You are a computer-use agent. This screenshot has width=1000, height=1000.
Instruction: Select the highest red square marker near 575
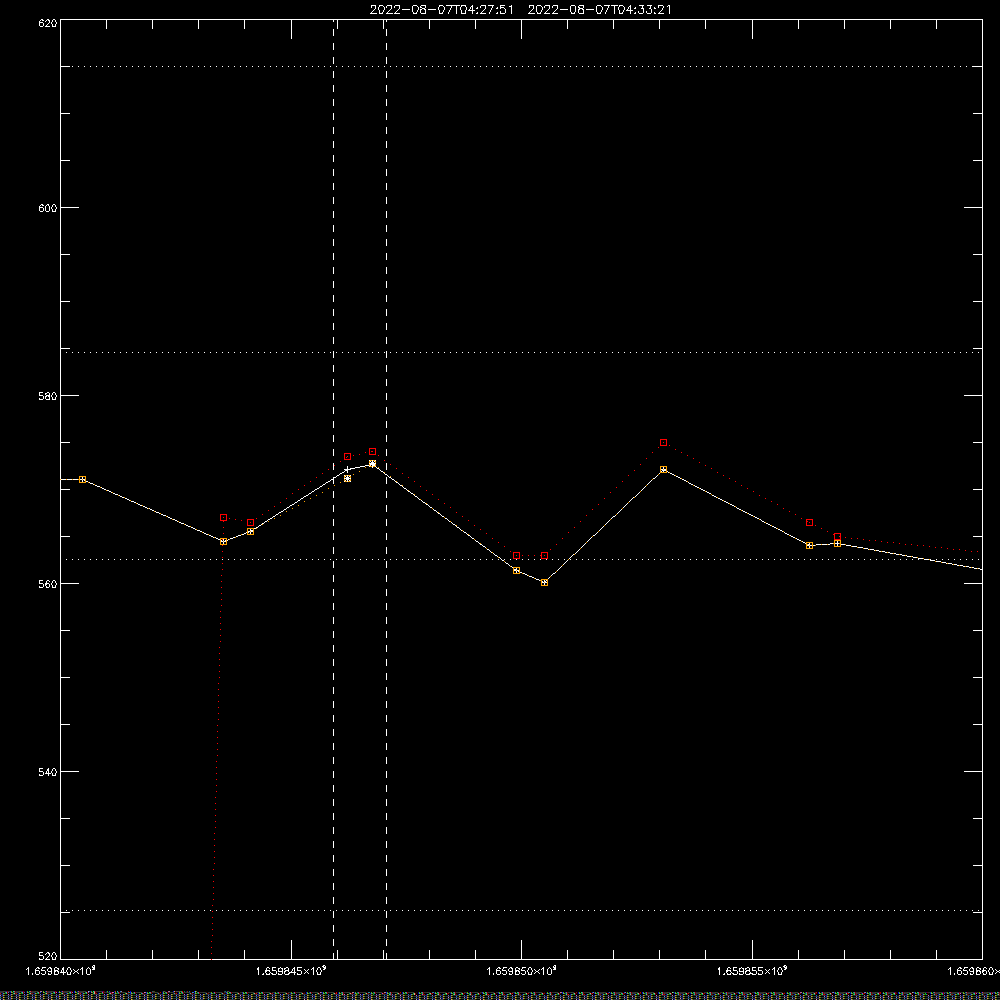663,442
